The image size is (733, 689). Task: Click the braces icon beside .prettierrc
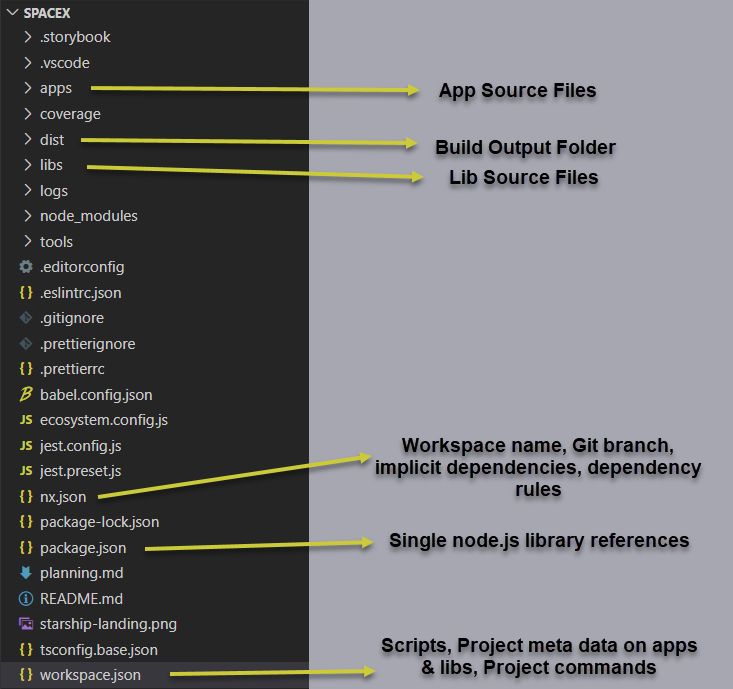coord(26,369)
